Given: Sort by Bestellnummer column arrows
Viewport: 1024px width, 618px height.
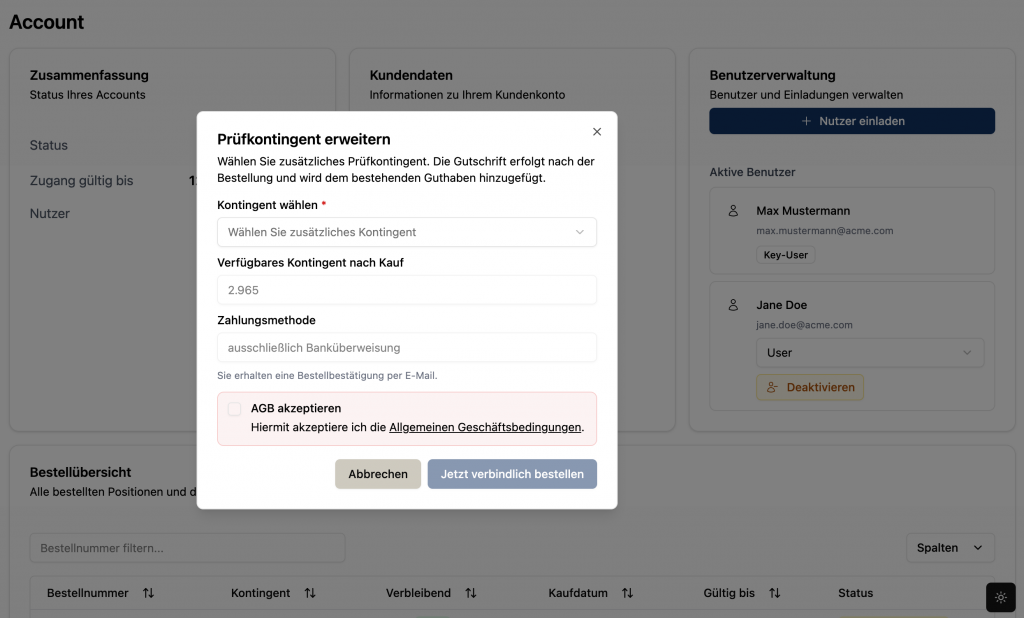Looking at the screenshot, I should pos(148,593).
